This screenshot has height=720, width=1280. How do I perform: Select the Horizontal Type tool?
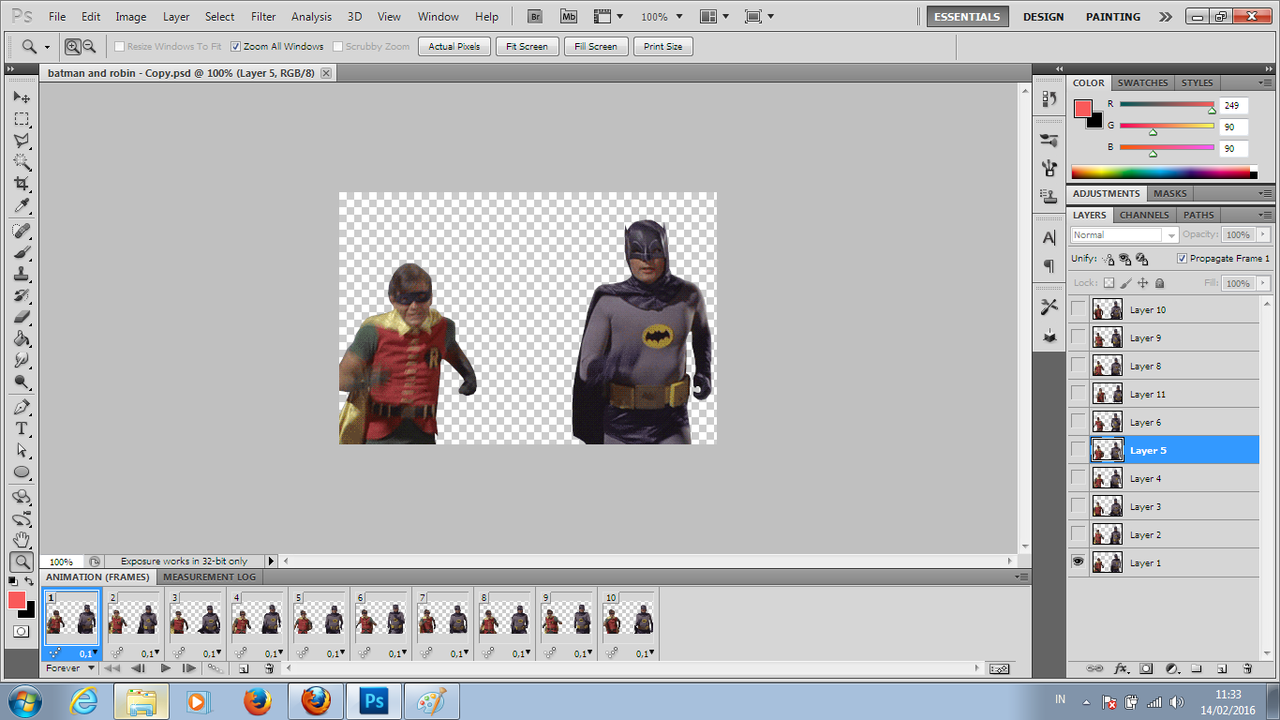pyautogui.click(x=21, y=429)
